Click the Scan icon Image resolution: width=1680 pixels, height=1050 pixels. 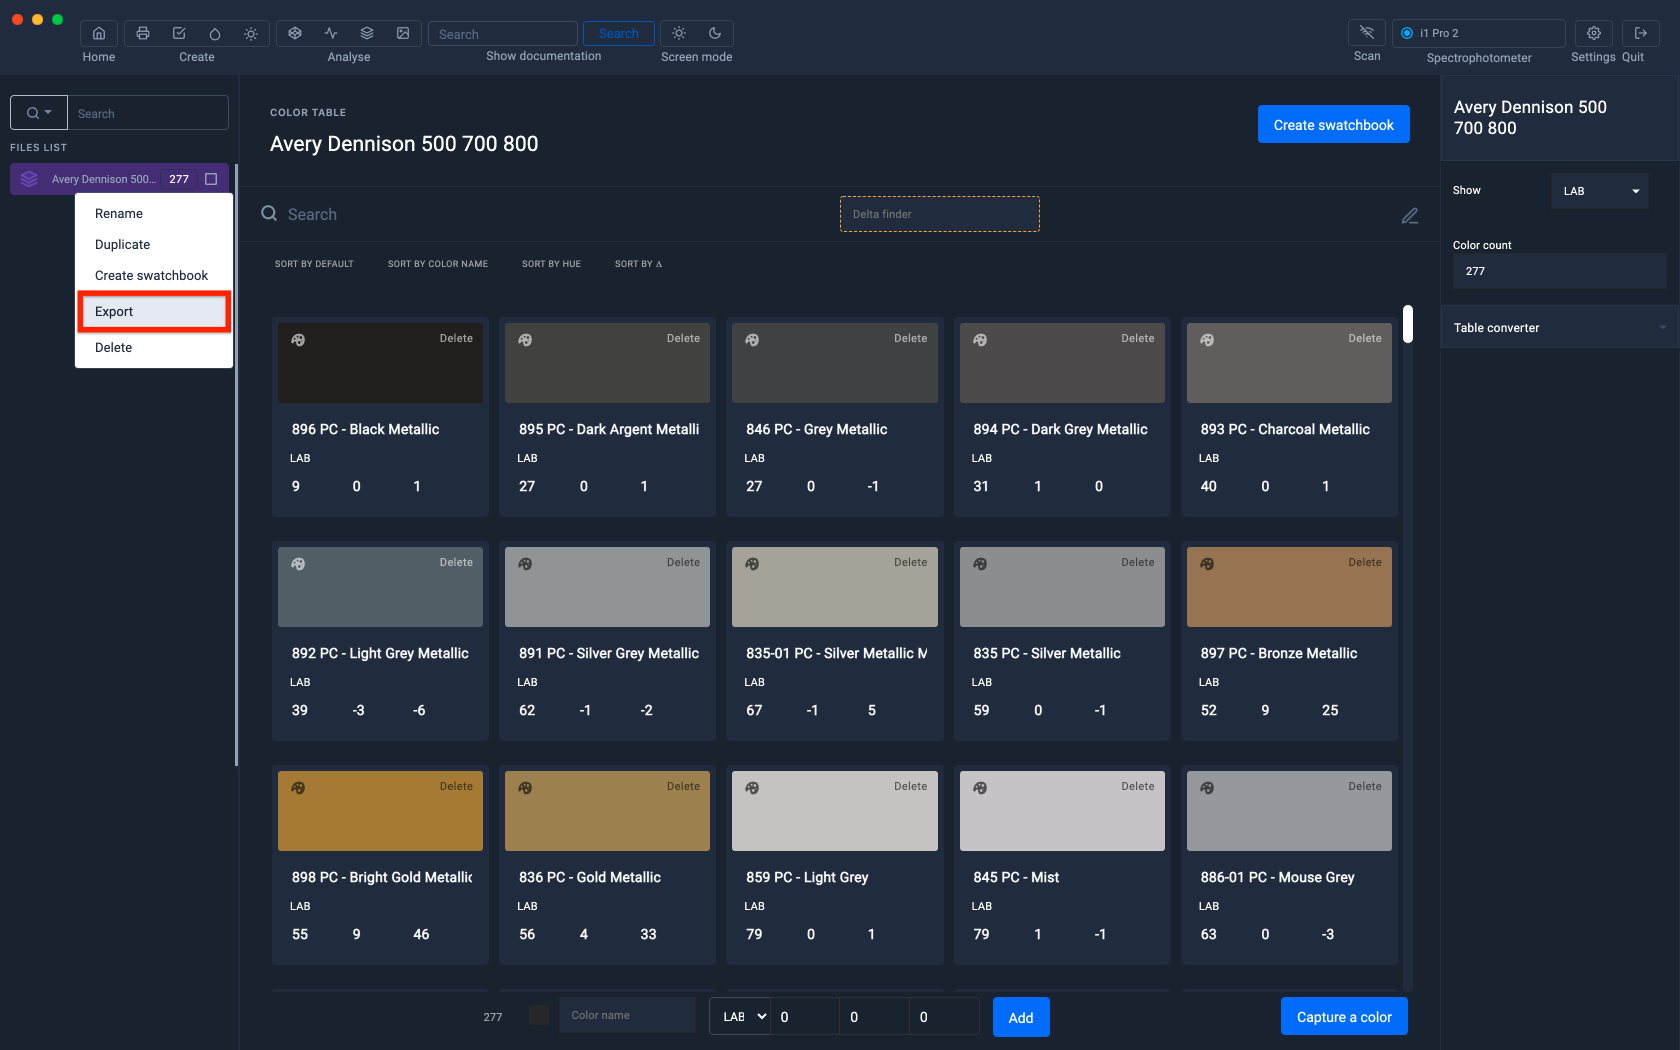[1367, 33]
